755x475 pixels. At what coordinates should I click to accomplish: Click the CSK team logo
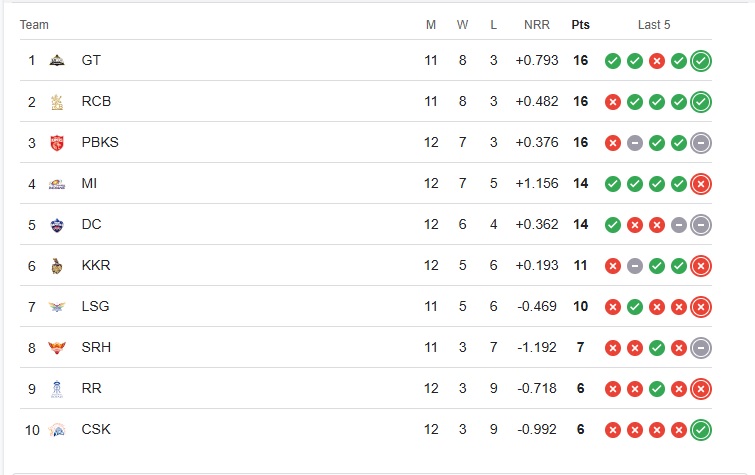57,429
